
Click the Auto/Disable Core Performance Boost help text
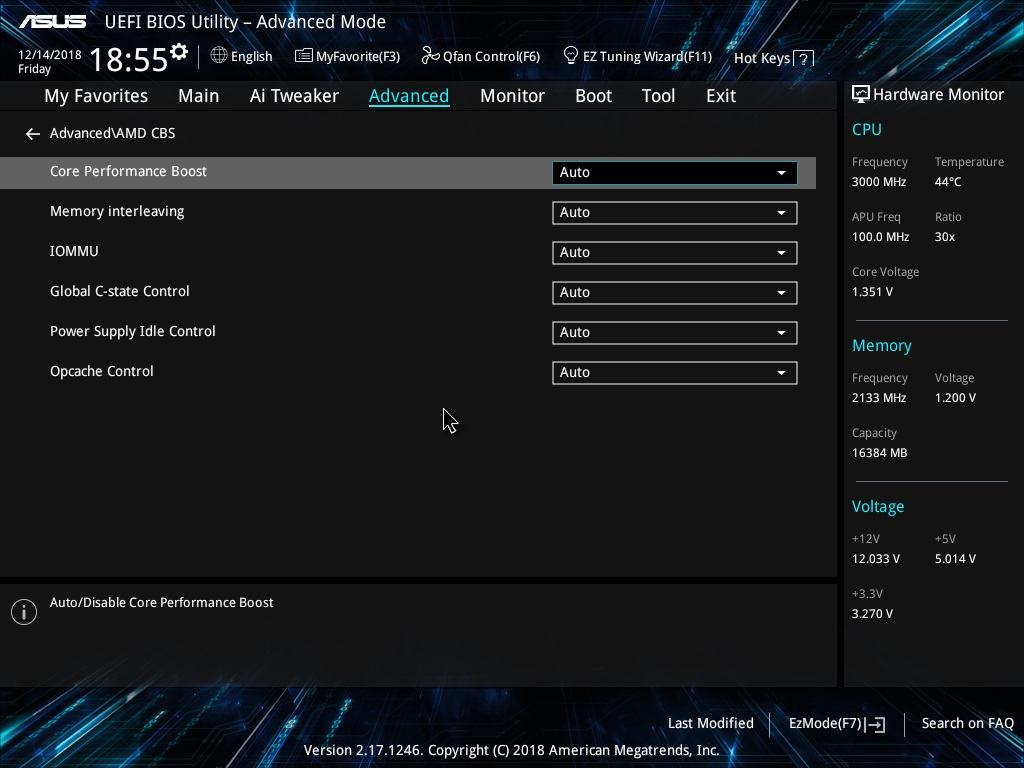pyautogui.click(x=161, y=603)
